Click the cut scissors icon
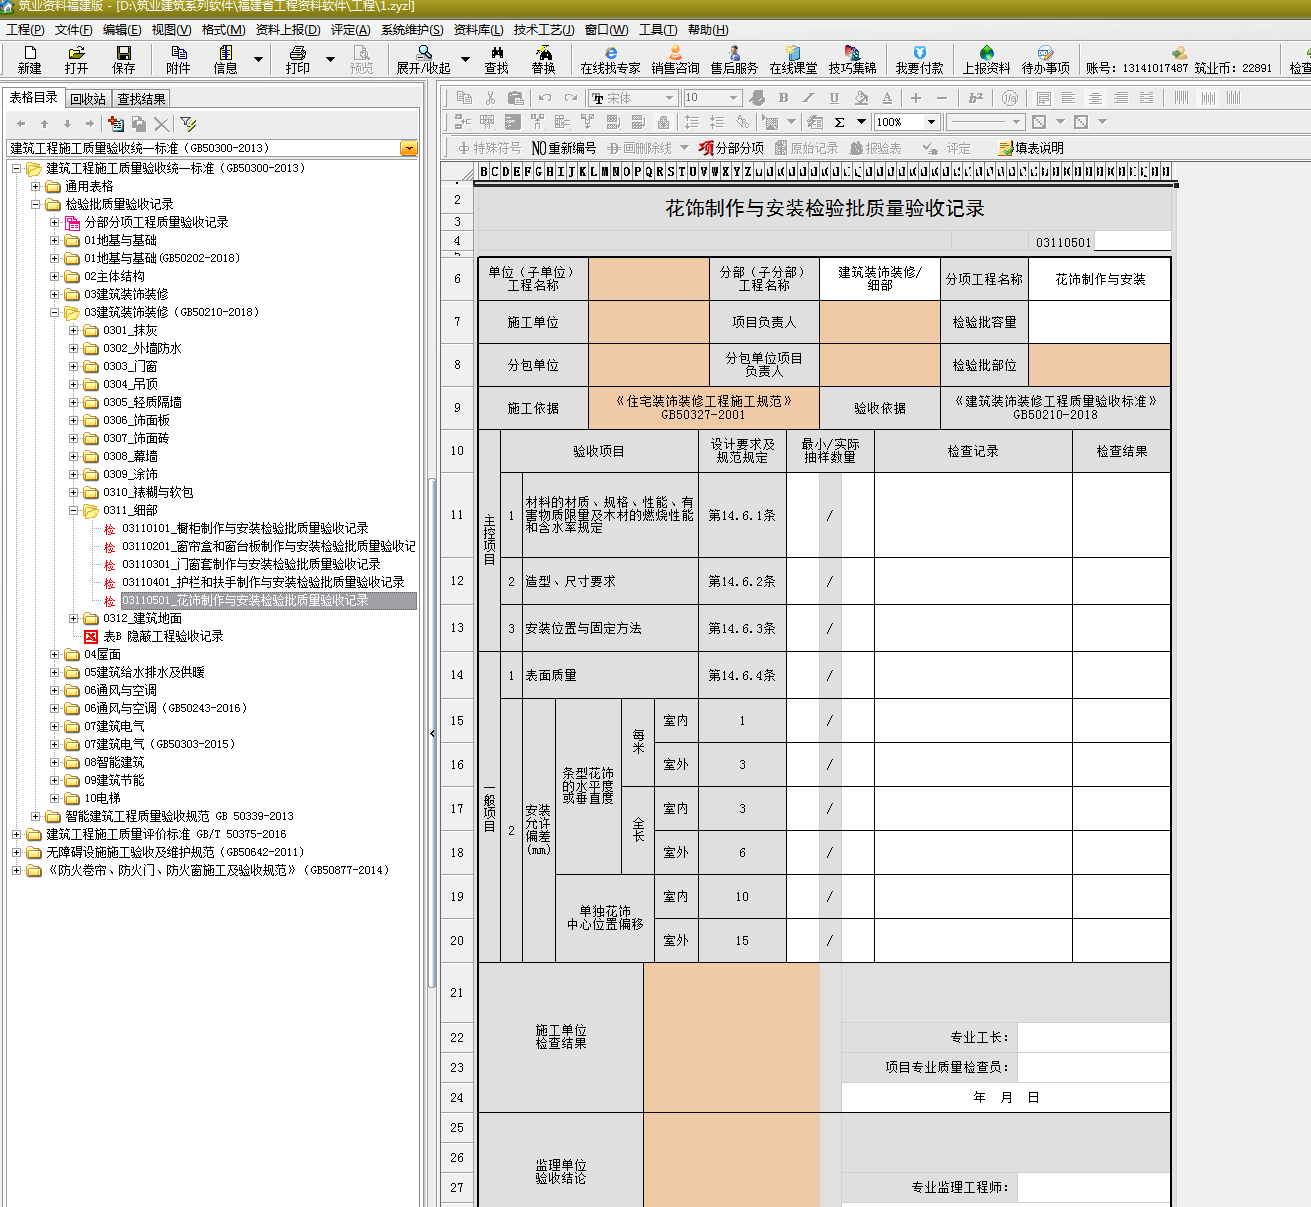 tap(490, 97)
